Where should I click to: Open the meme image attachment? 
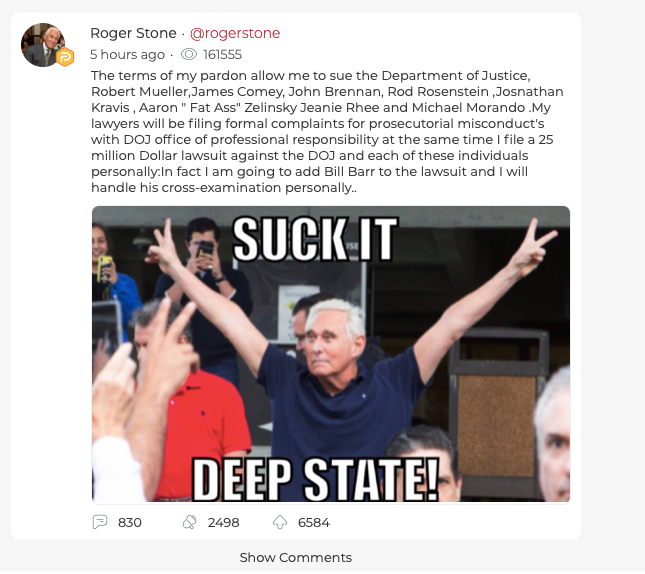point(331,354)
